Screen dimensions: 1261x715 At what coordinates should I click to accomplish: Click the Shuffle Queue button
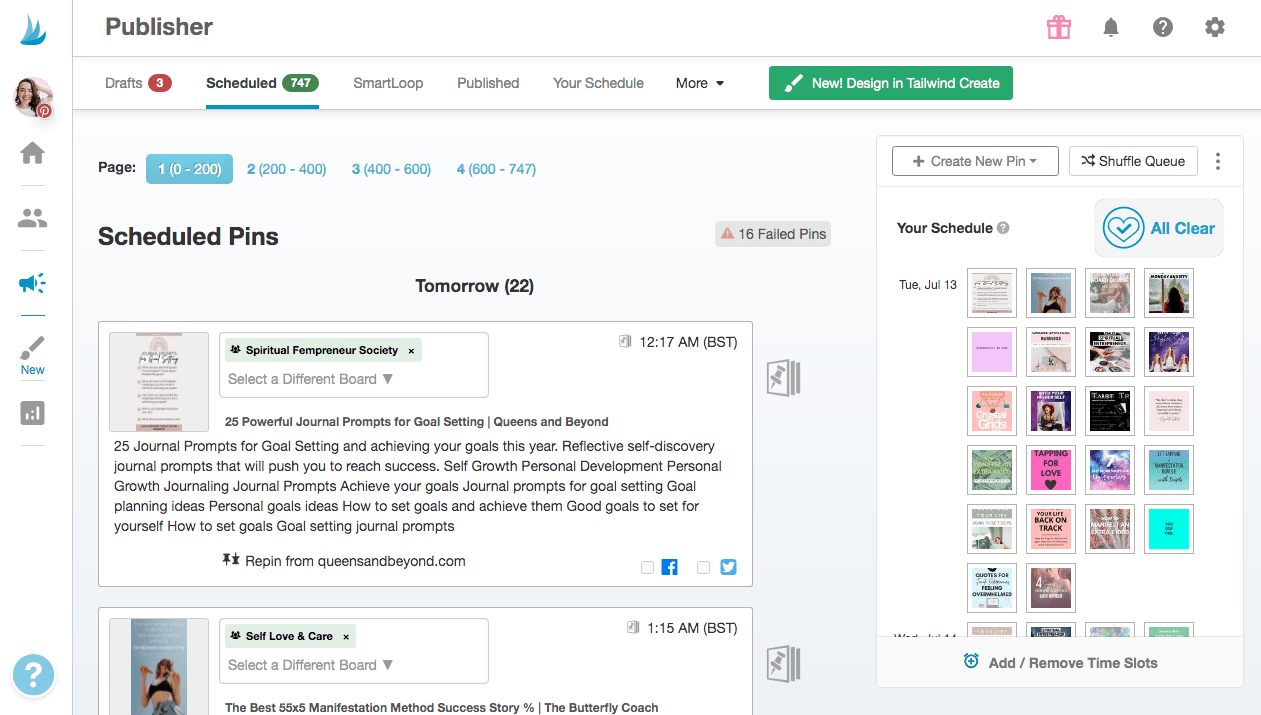[x=1133, y=161]
